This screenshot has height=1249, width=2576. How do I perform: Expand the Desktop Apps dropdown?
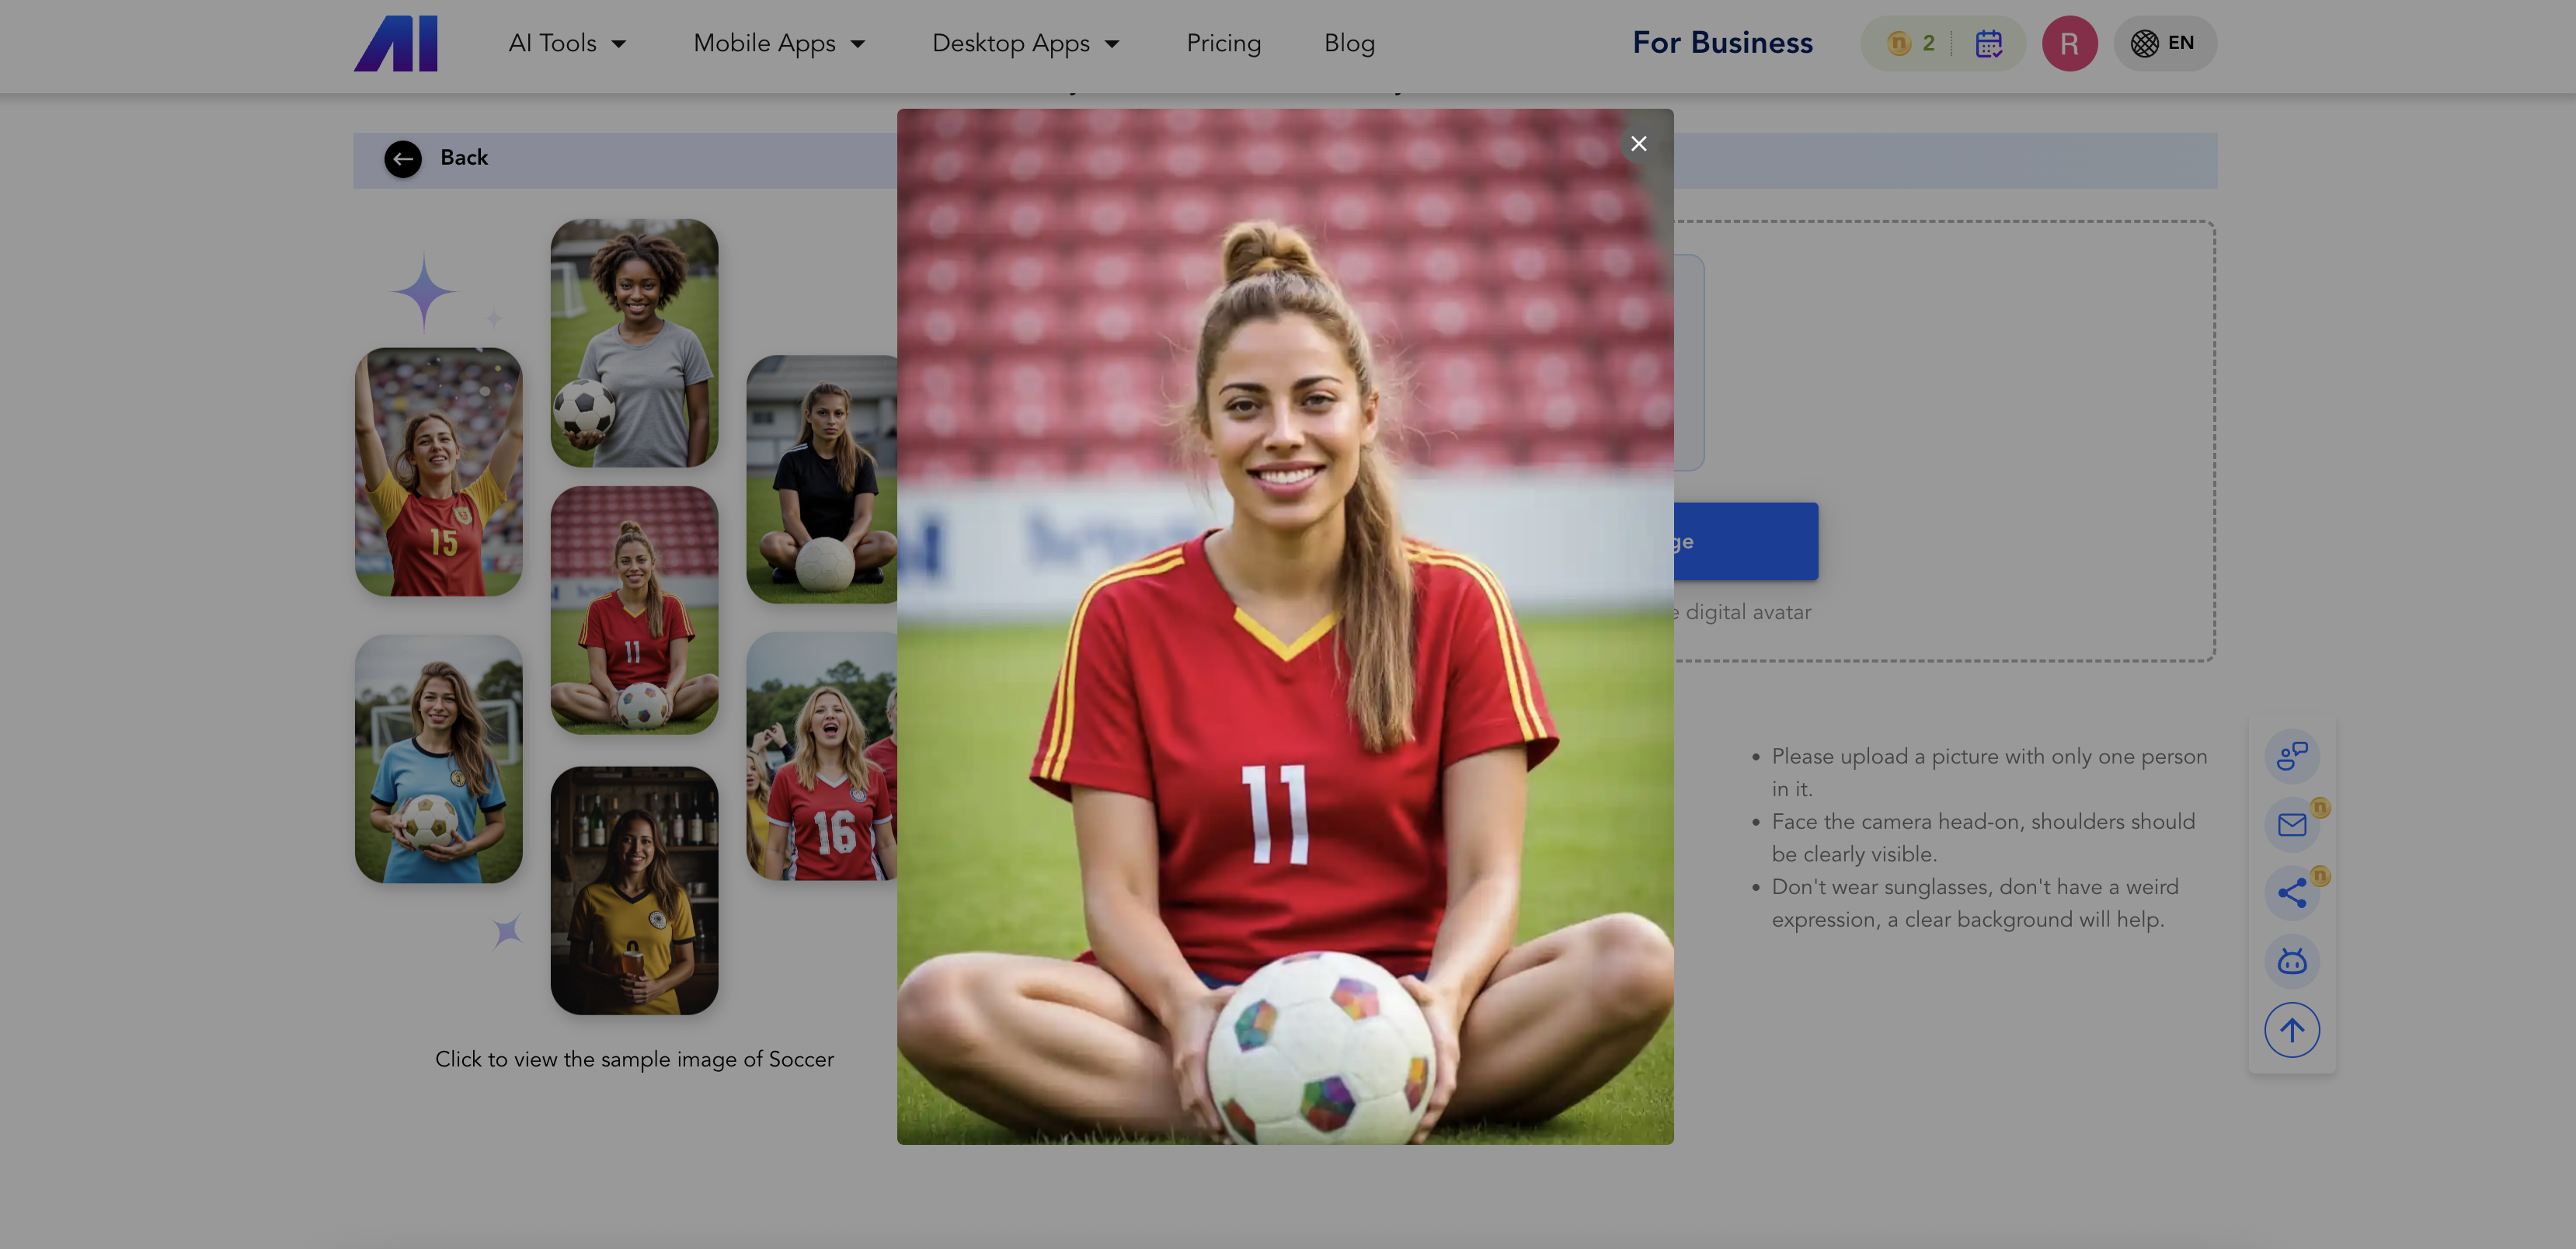point(1025,43)
